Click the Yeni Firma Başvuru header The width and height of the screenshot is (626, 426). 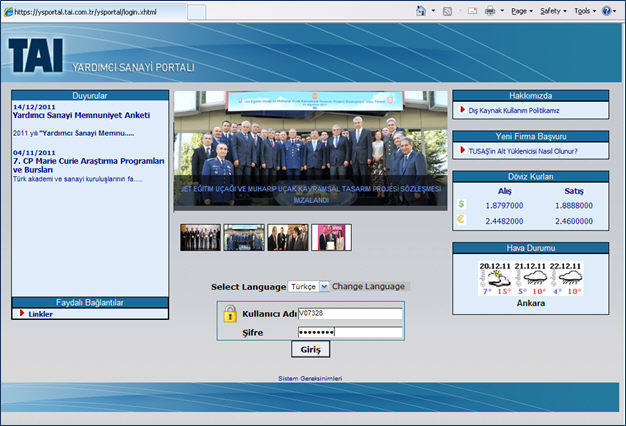click(x=531, y=136)
